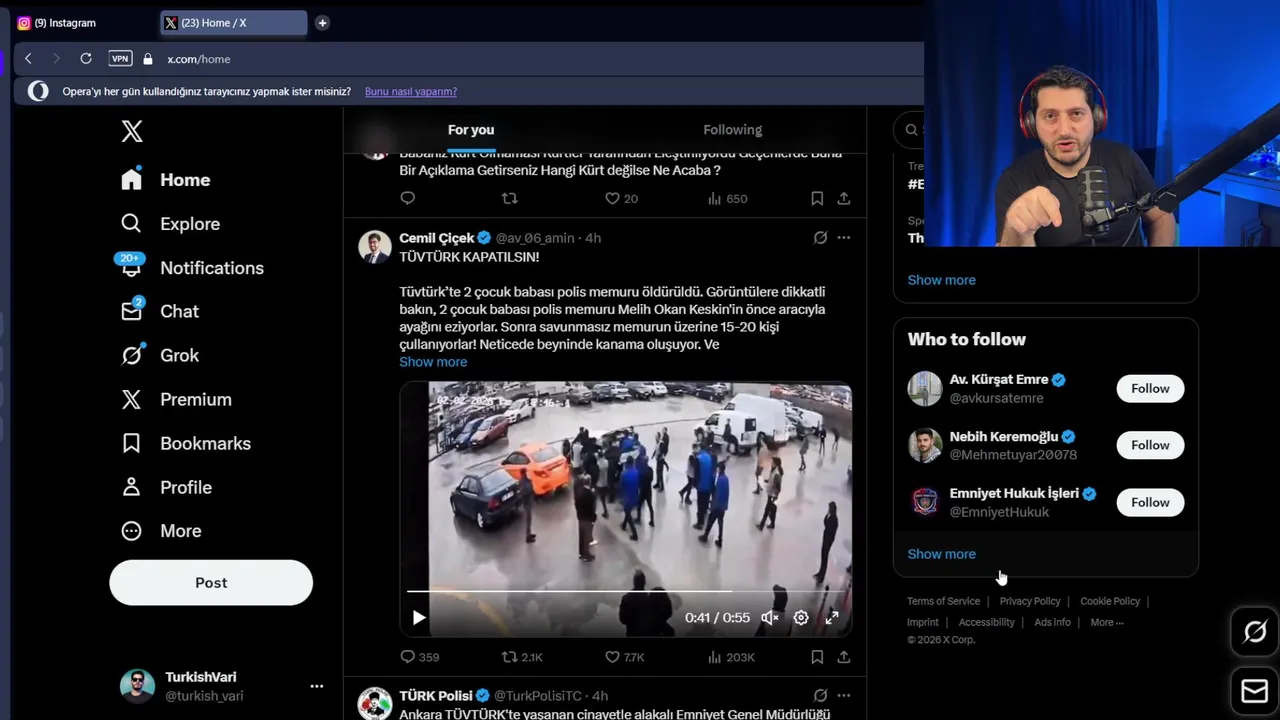The image size is (1280, 720).
Task: Expand Show more under Who to follow
Action: (941, 554)
